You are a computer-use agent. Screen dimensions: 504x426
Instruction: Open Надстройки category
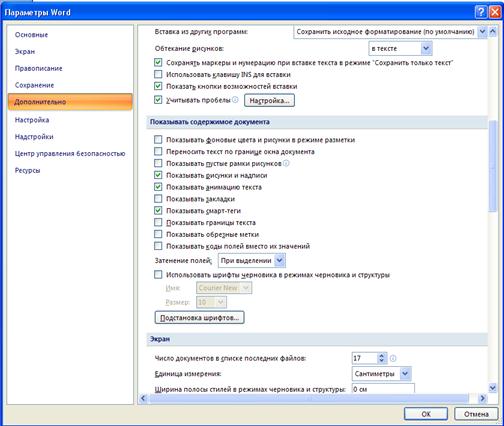pyautogui.click(x=34, y=137)
